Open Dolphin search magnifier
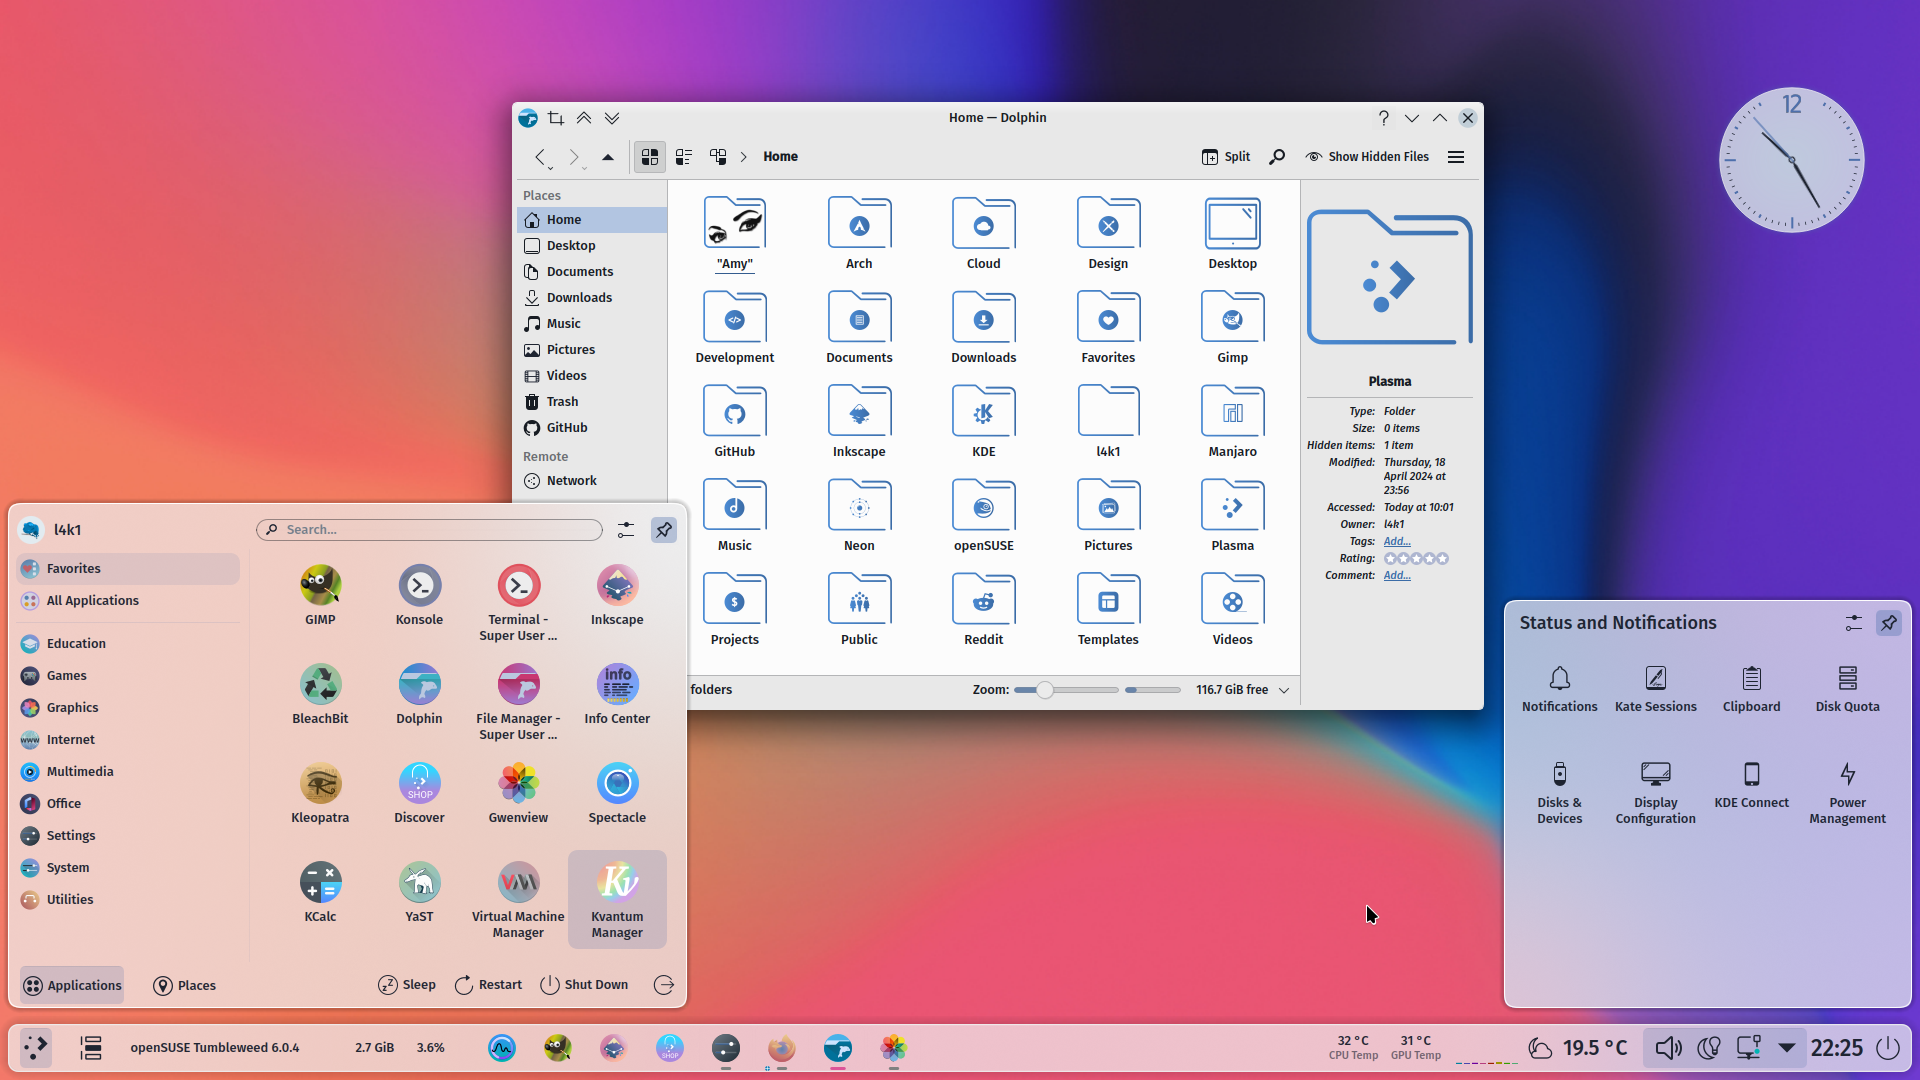 pos(1277,157)
